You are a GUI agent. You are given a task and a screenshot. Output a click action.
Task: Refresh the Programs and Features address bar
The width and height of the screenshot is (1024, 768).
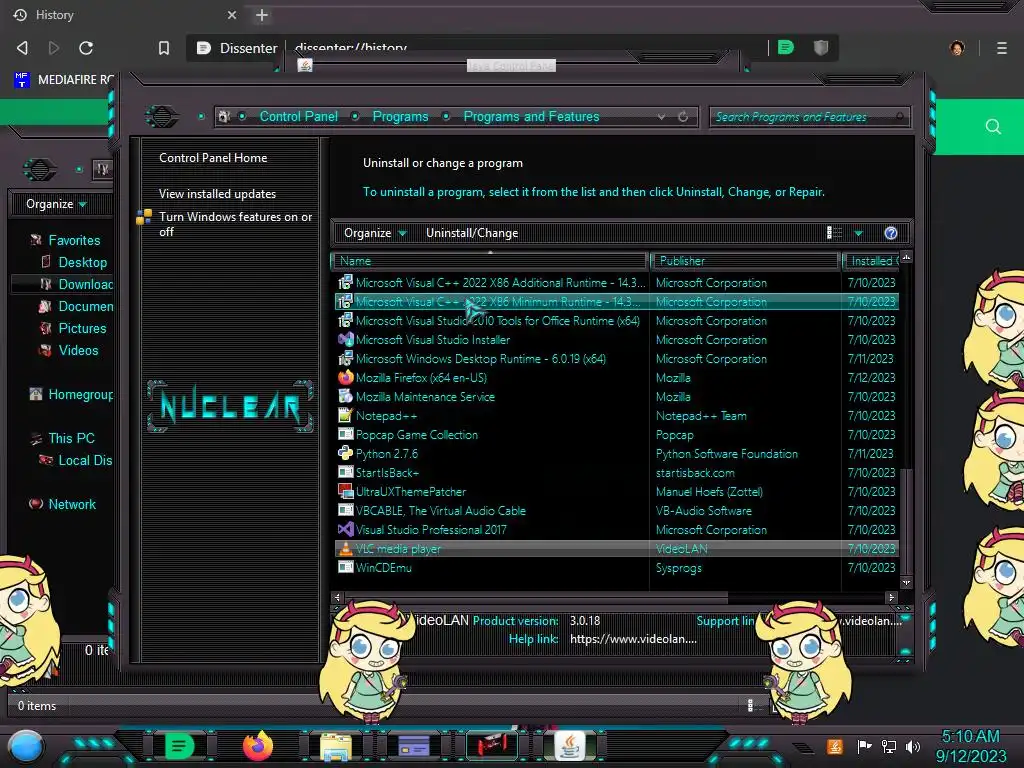[683, 117]
